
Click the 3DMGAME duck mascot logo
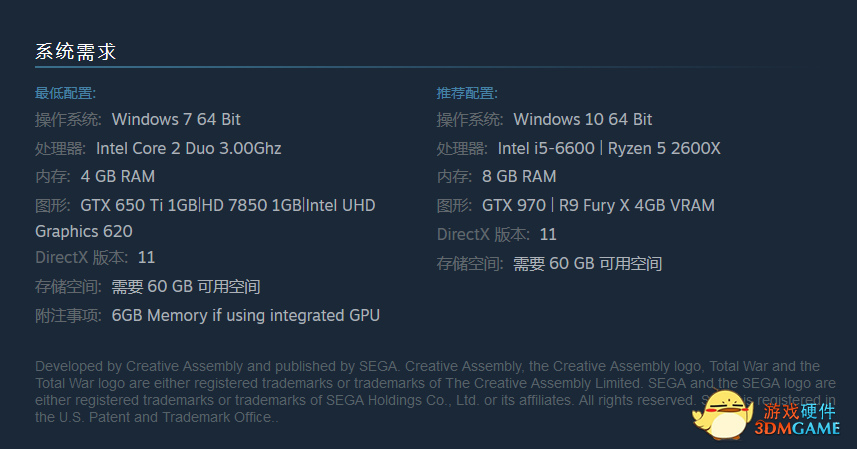723,414
